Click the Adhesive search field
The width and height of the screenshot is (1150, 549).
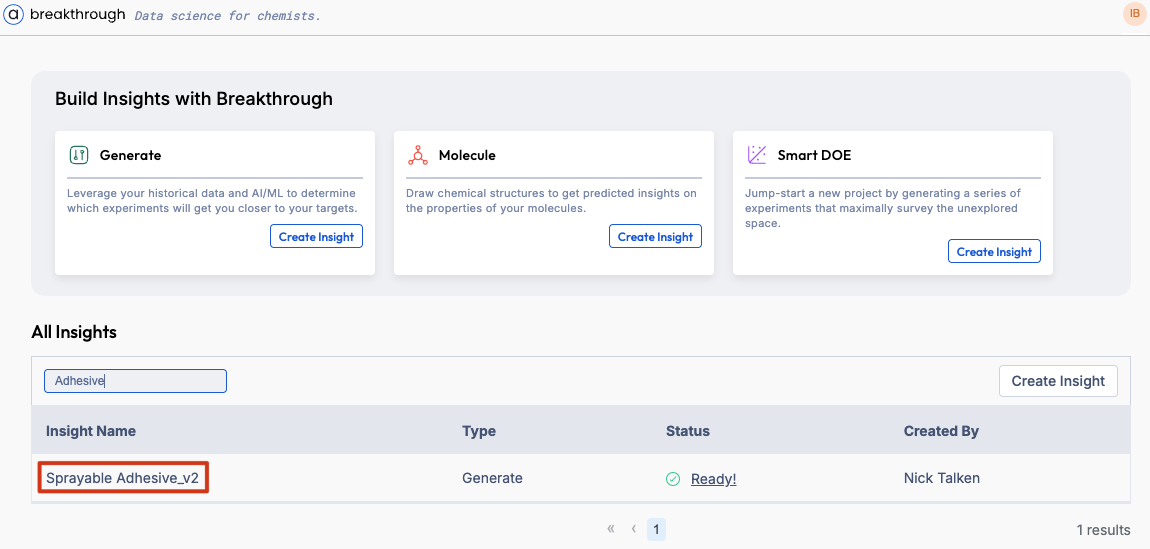(x=135, y=381)
